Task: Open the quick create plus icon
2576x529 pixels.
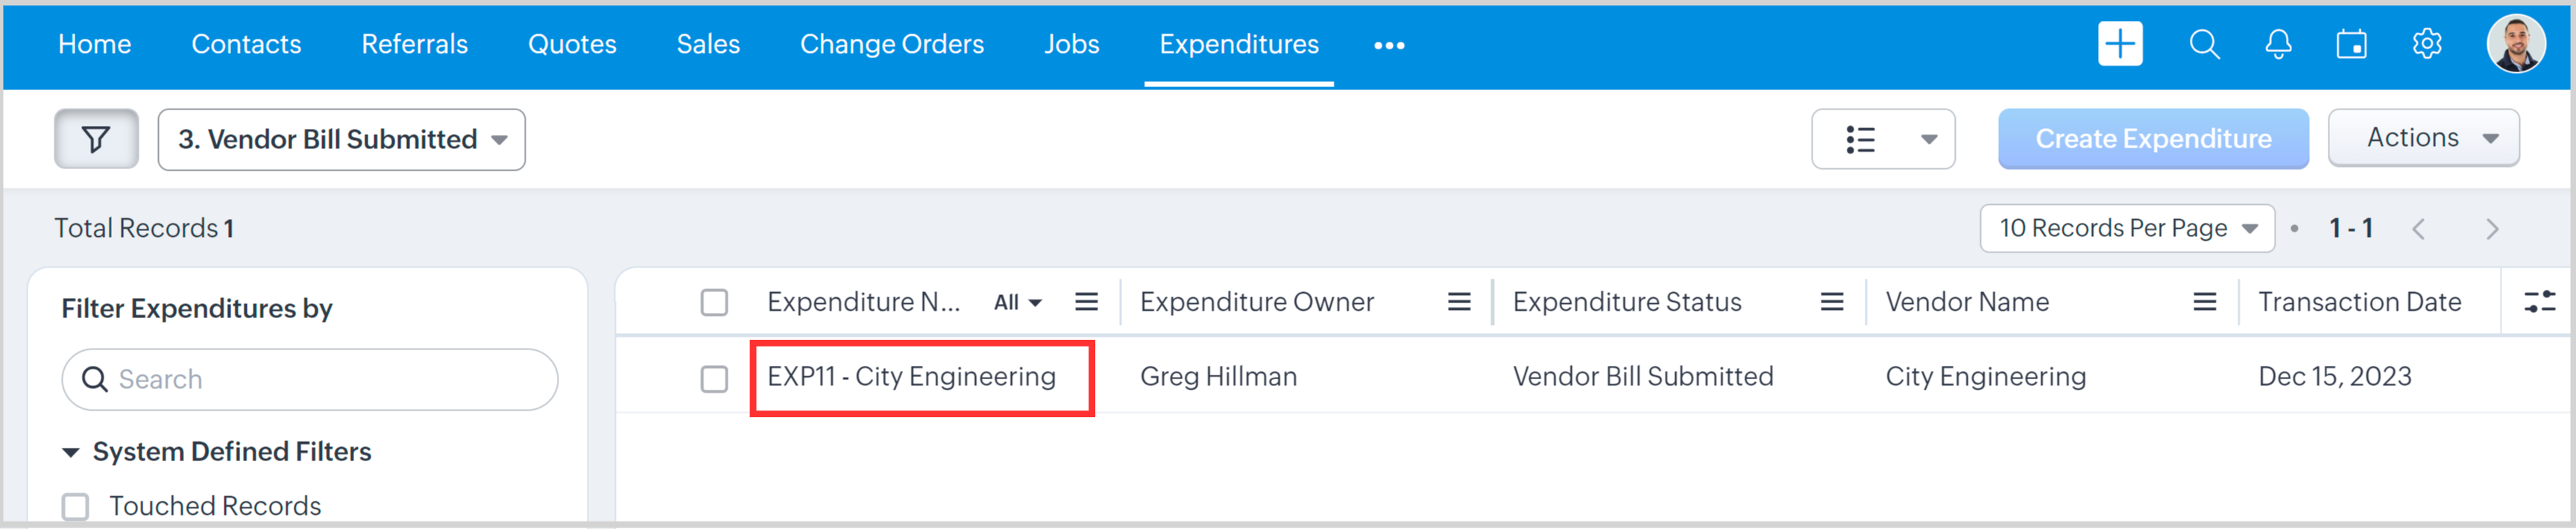Action: point(2119,44)
